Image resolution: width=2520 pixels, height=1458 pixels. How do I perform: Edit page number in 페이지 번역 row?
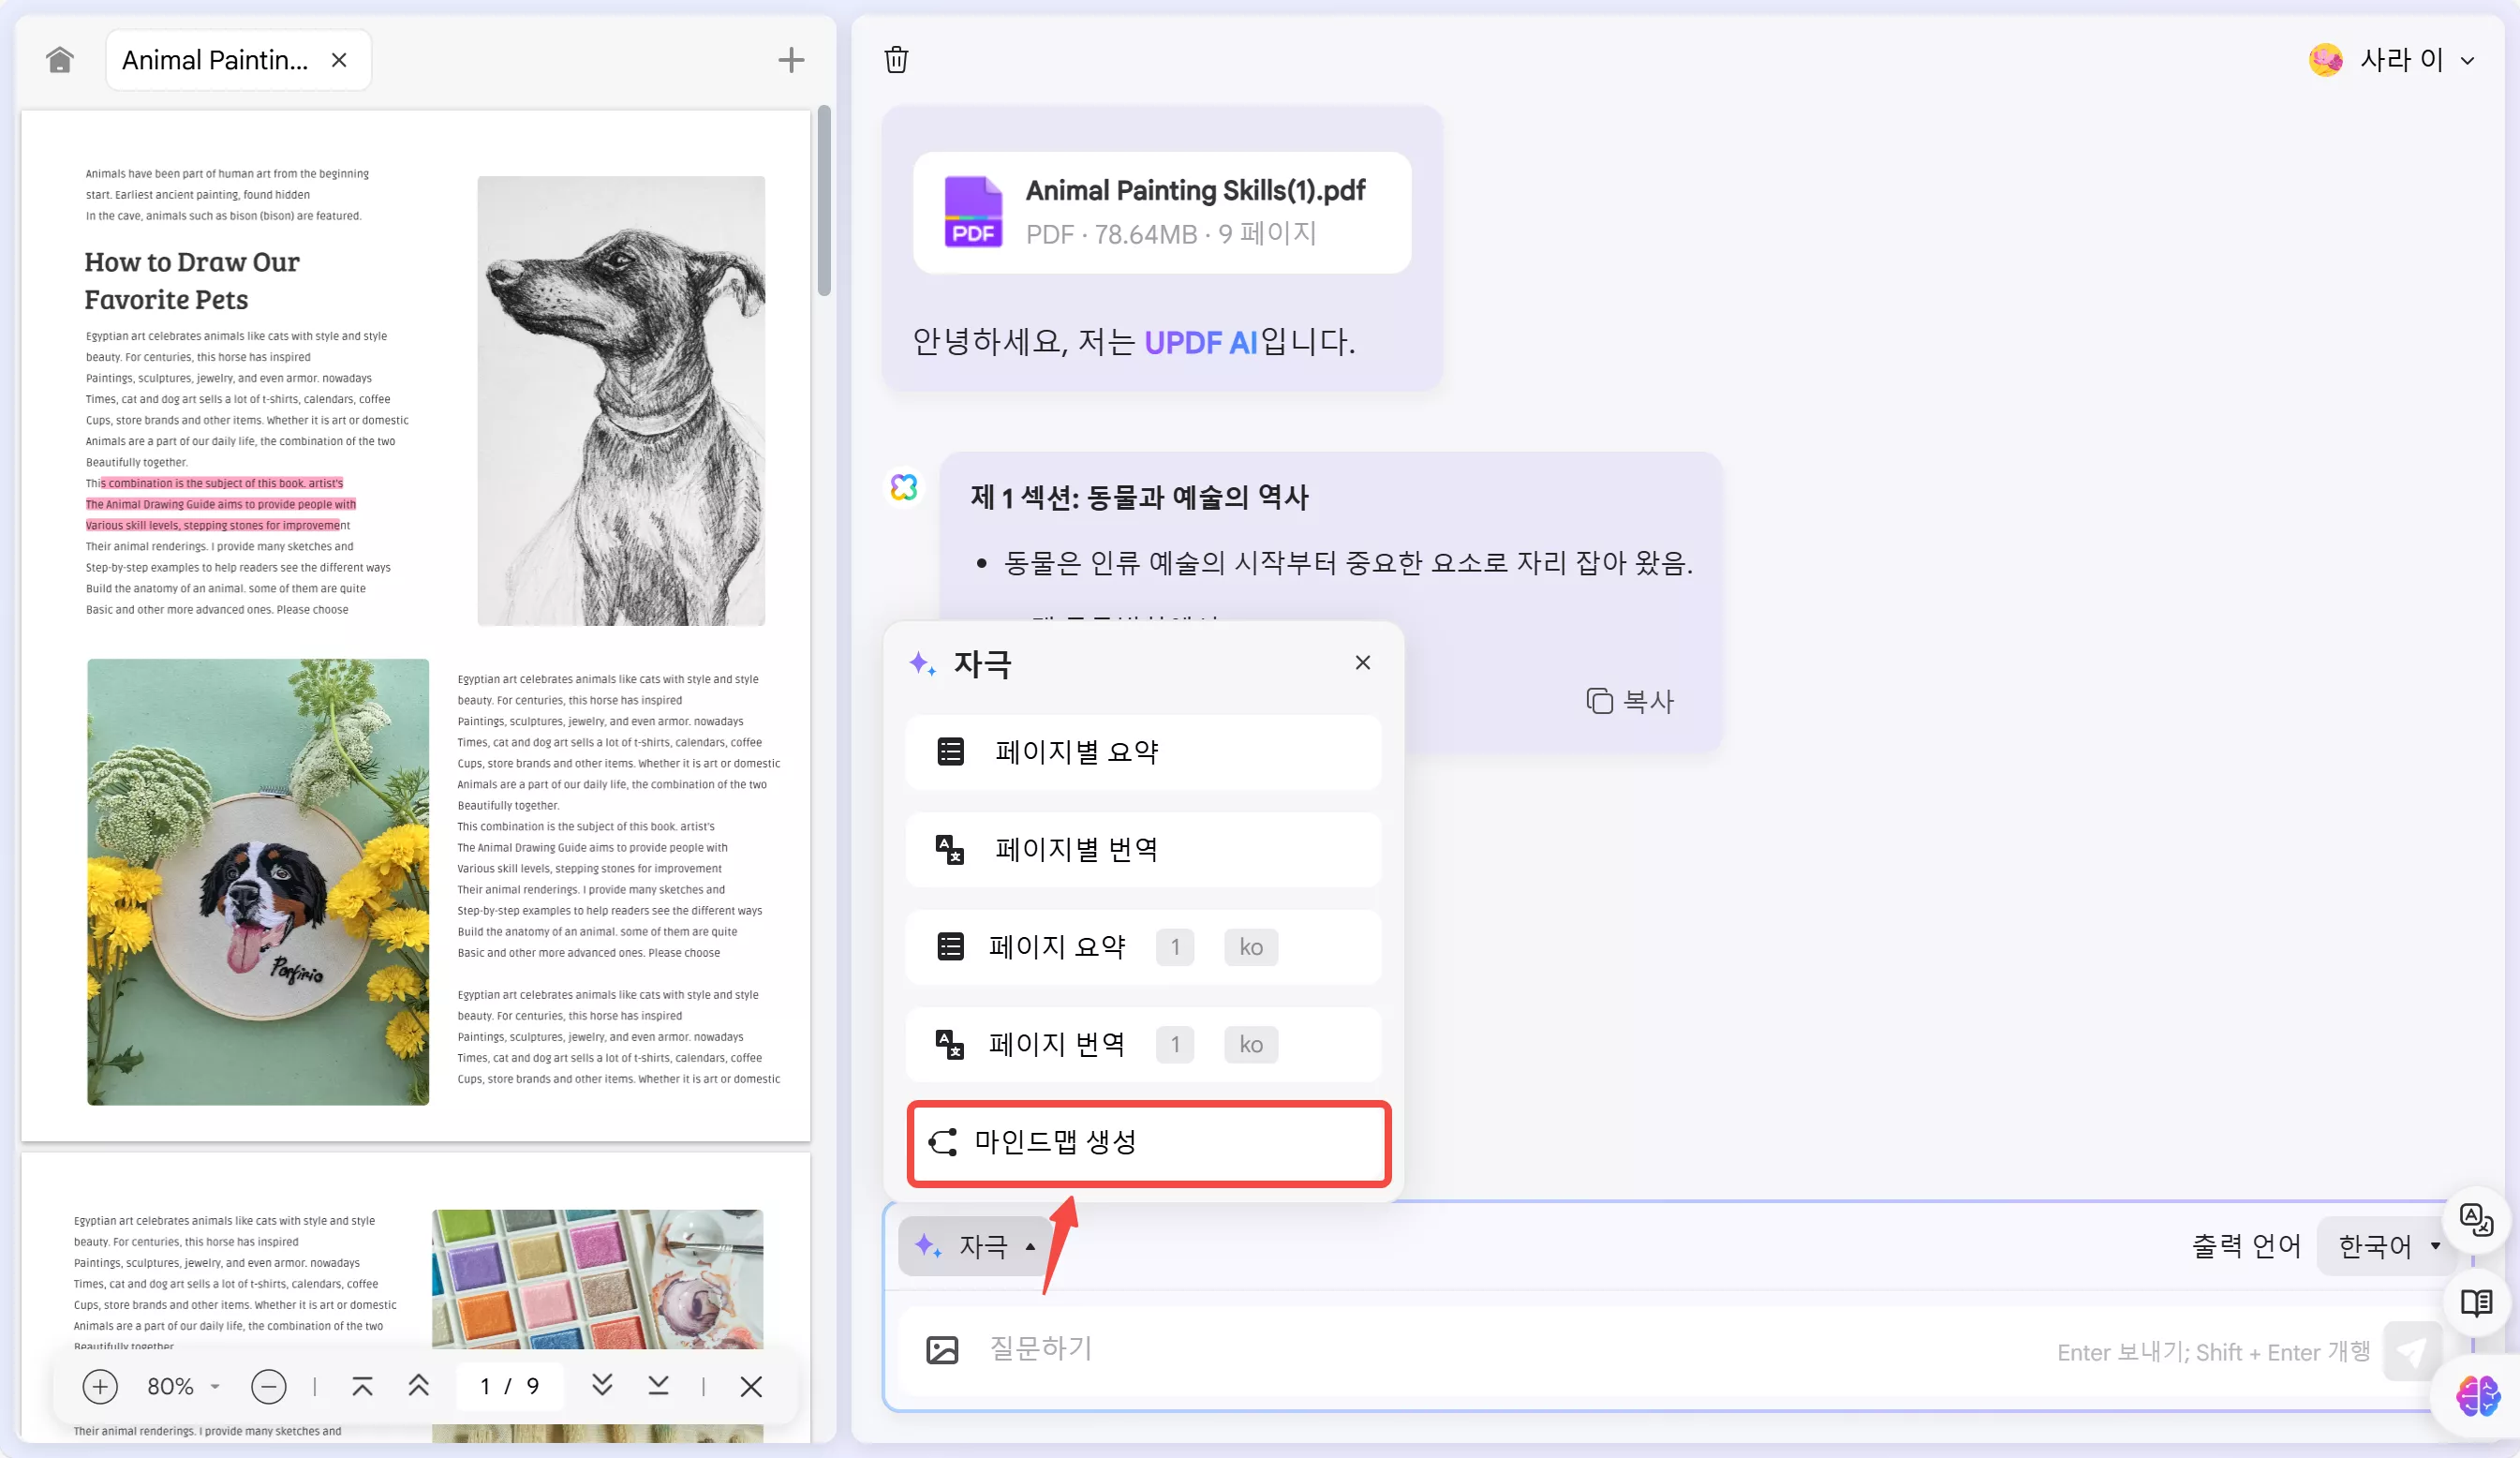pyautogui.click(x=1175, y=1045)
